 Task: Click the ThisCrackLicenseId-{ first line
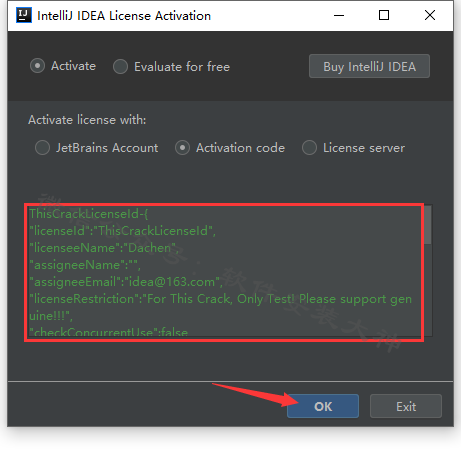point(89,214)
